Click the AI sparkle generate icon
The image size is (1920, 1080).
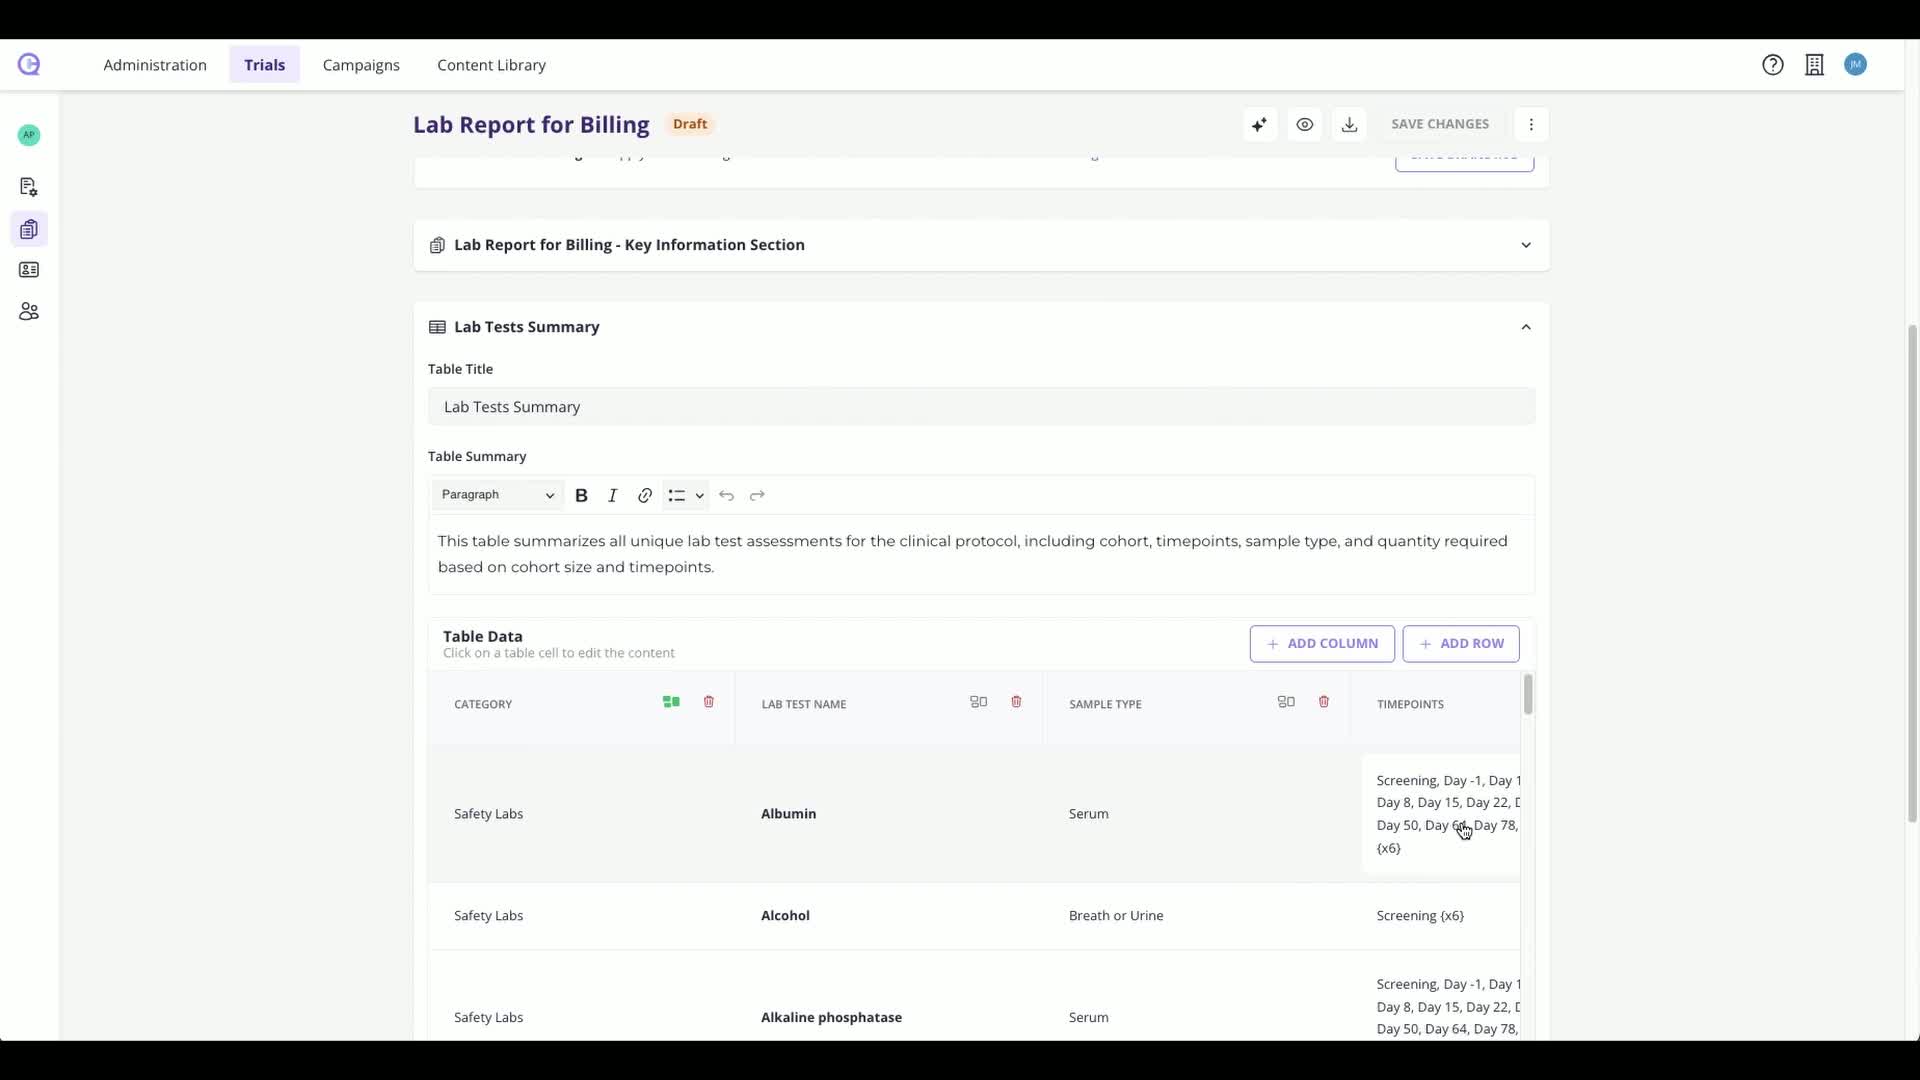click(1259, 125)
